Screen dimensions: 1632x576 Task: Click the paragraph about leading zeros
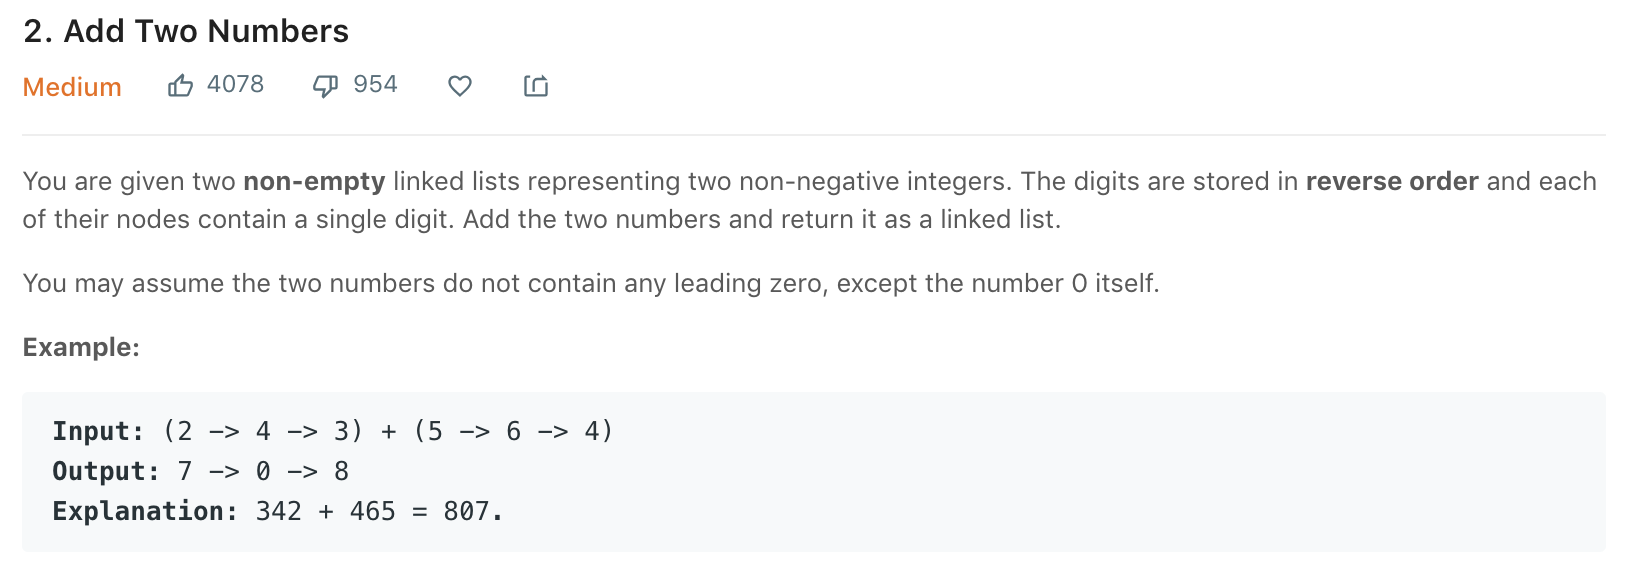(x=588, y=283)
